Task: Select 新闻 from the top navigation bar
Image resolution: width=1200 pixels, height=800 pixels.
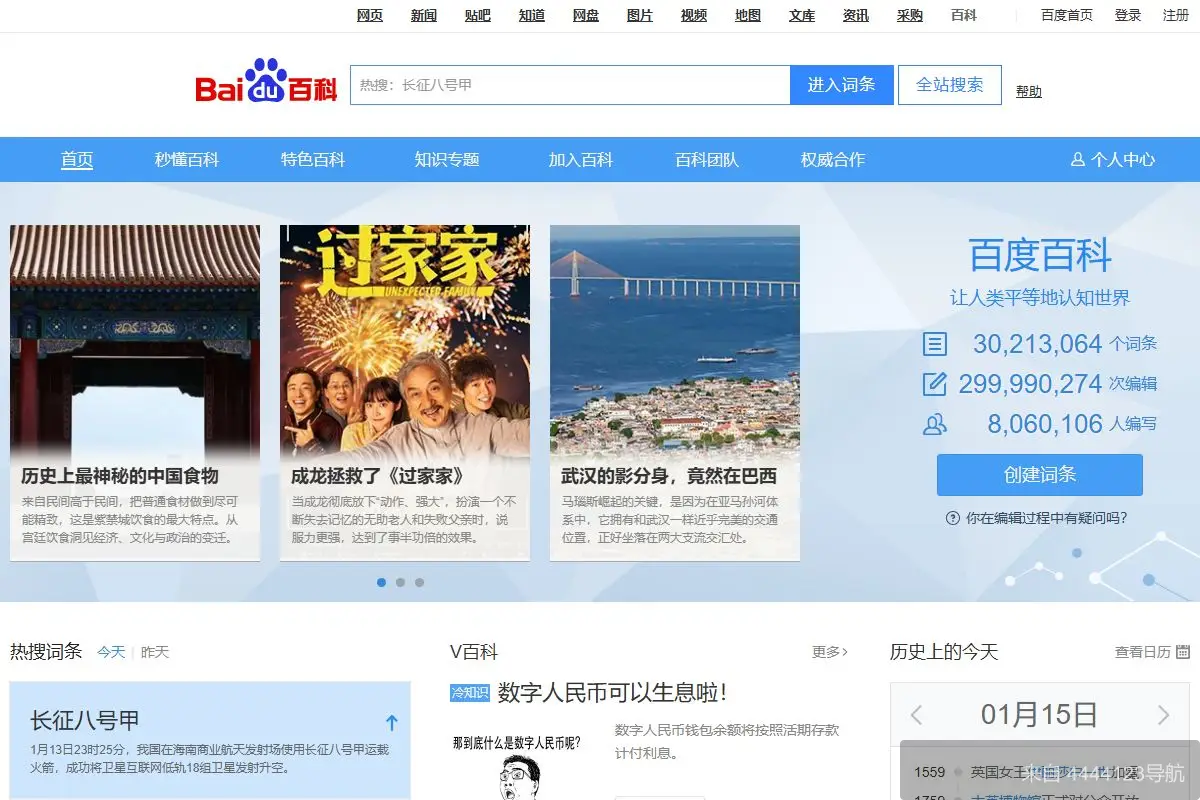Action: point(423,15)
